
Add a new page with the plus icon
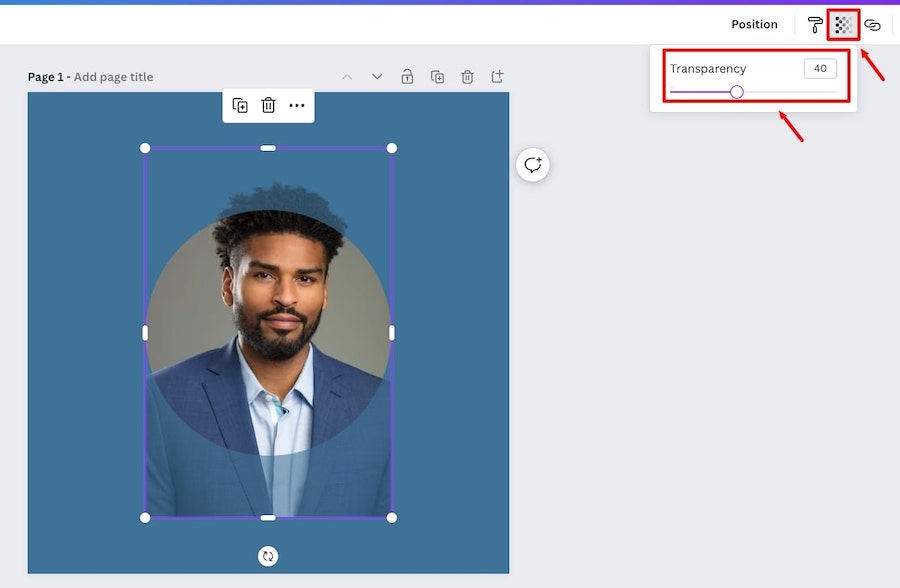point(498,76)
